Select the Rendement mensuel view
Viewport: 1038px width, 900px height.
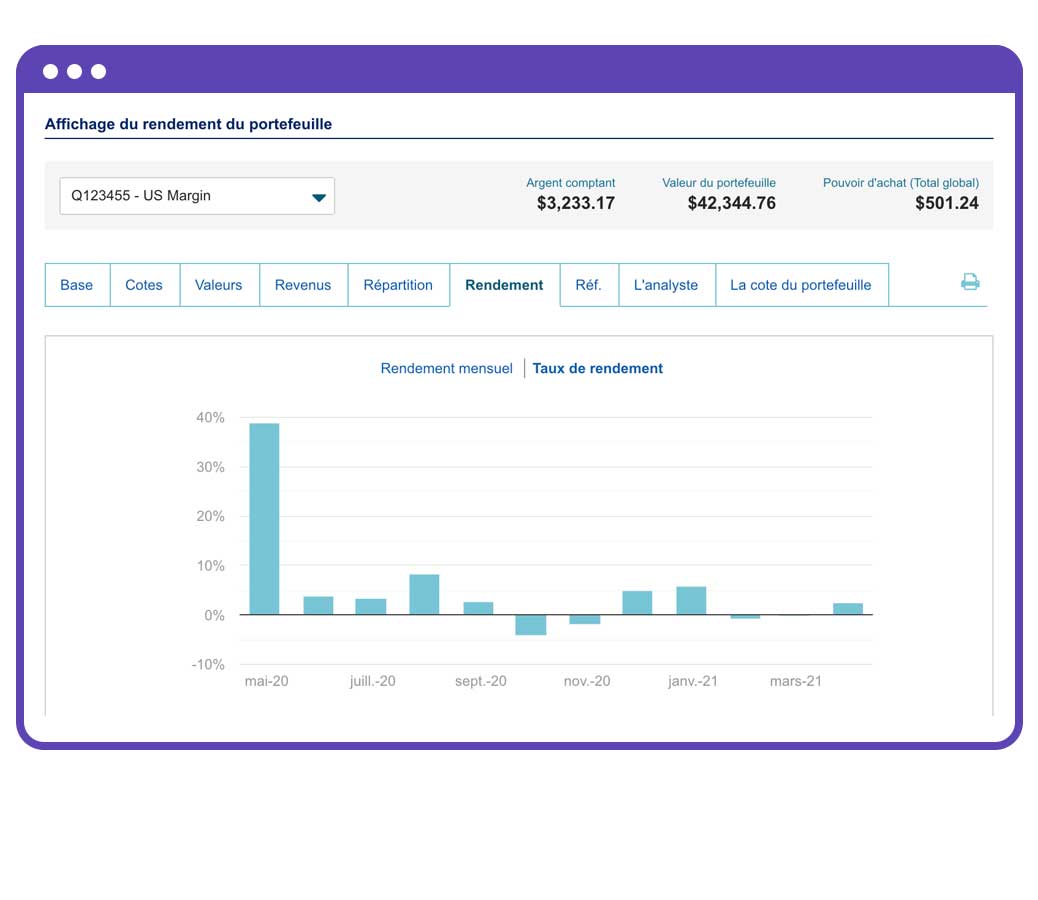click(x=446, y=368)
